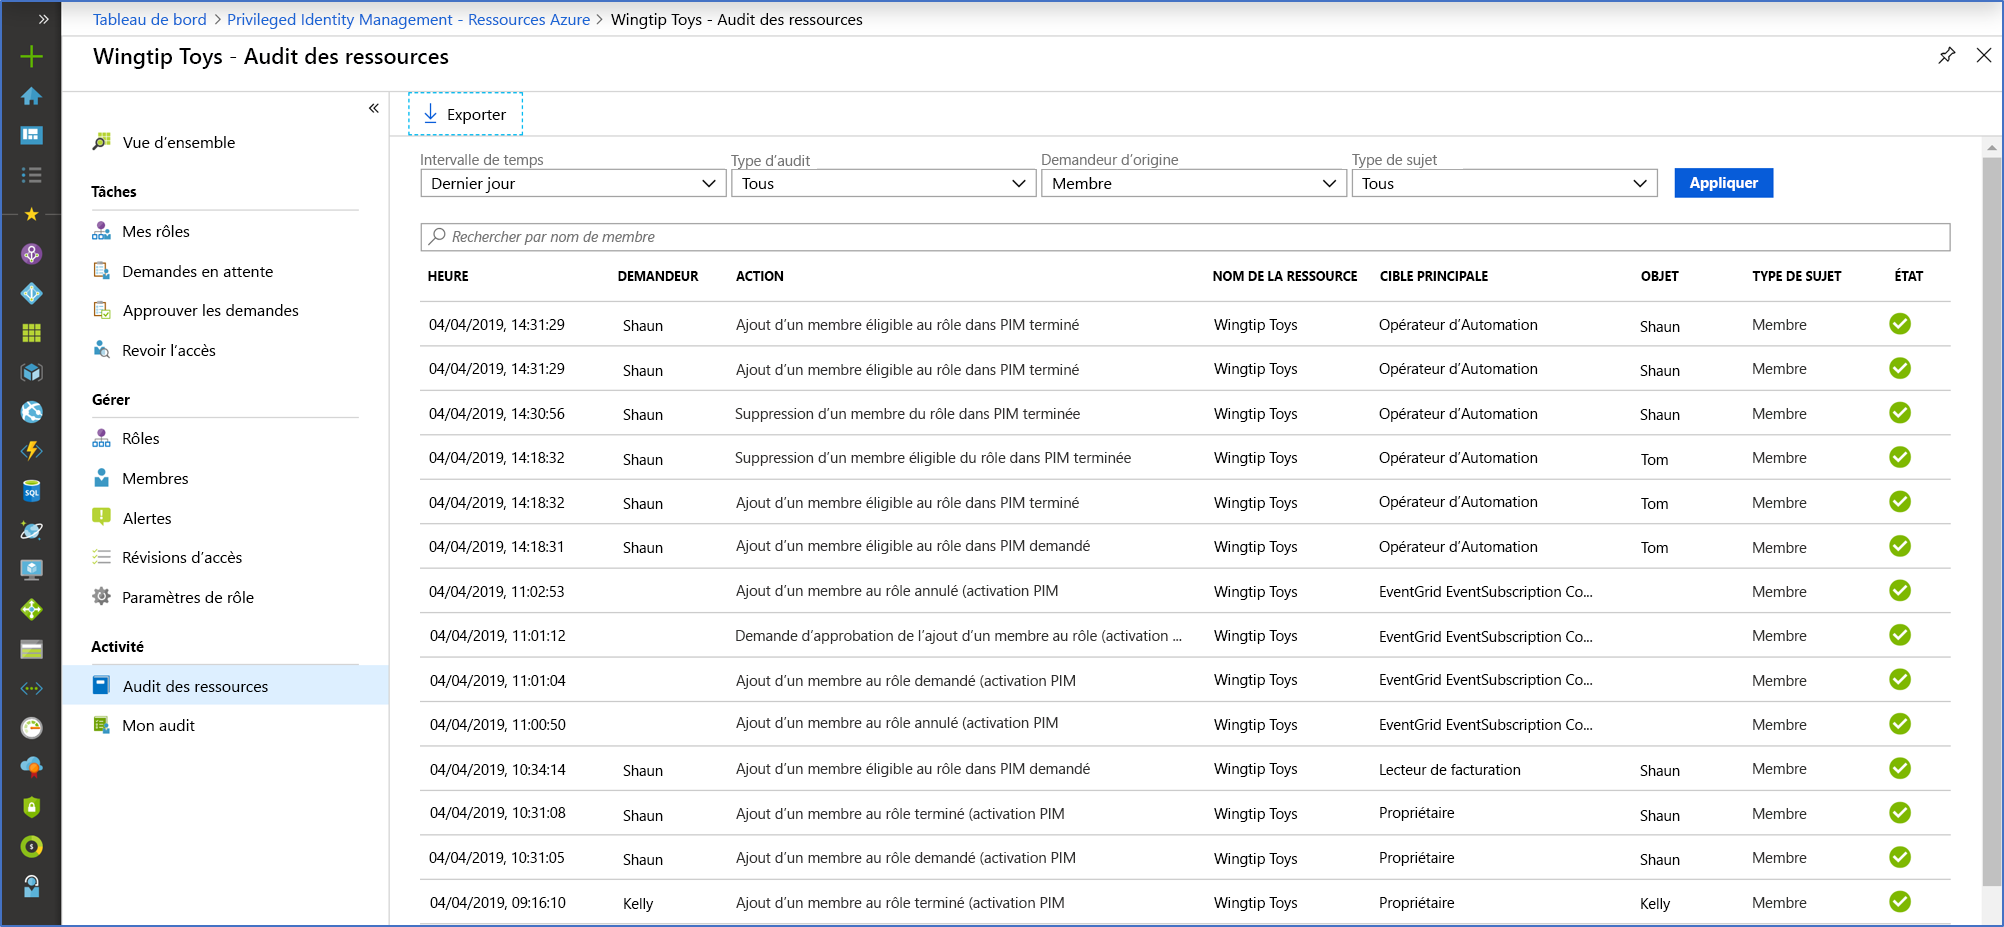This screenshot has width=2004, height=927.
Task: Open All services list icon
Action: coord(32,175)
